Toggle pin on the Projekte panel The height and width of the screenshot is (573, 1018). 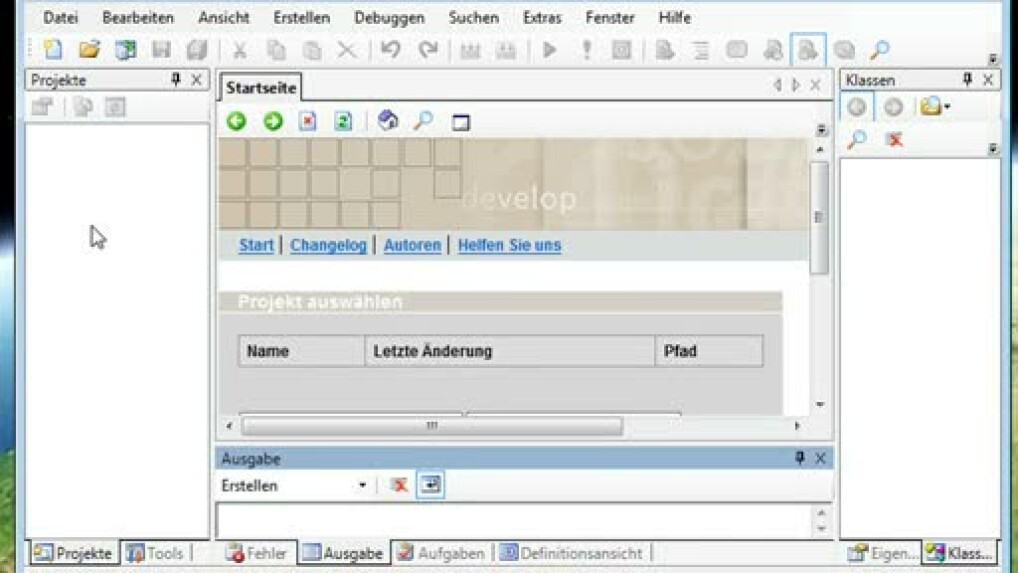tap(176, 80)
